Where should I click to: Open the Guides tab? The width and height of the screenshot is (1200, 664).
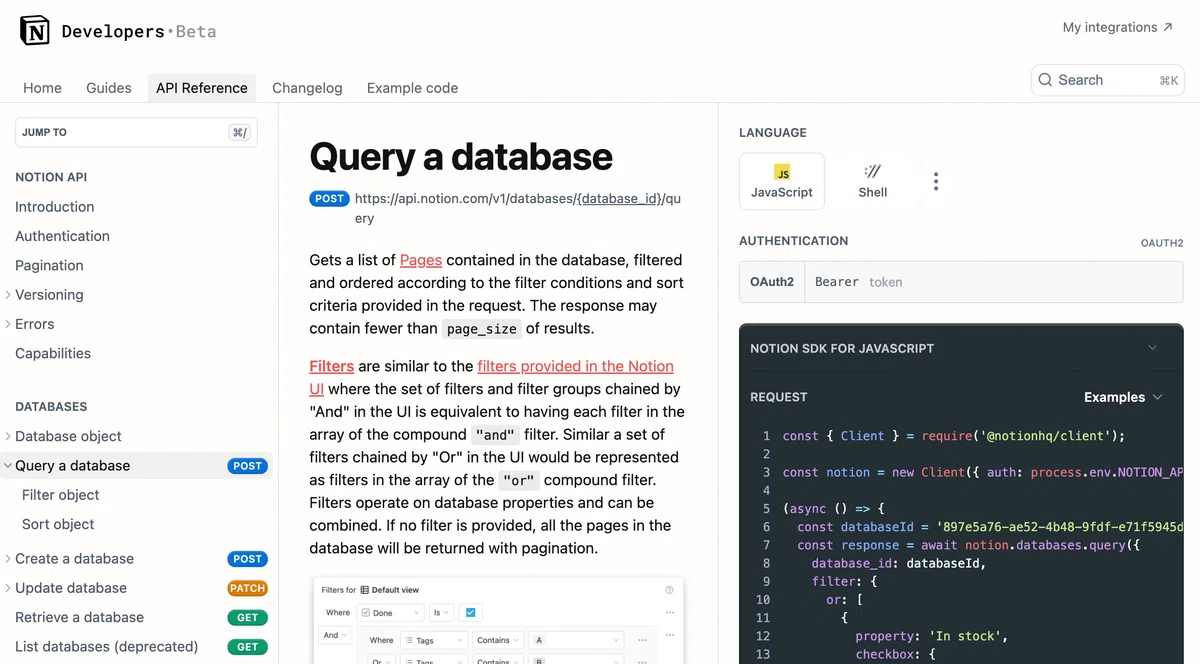(x=109, y=88)
